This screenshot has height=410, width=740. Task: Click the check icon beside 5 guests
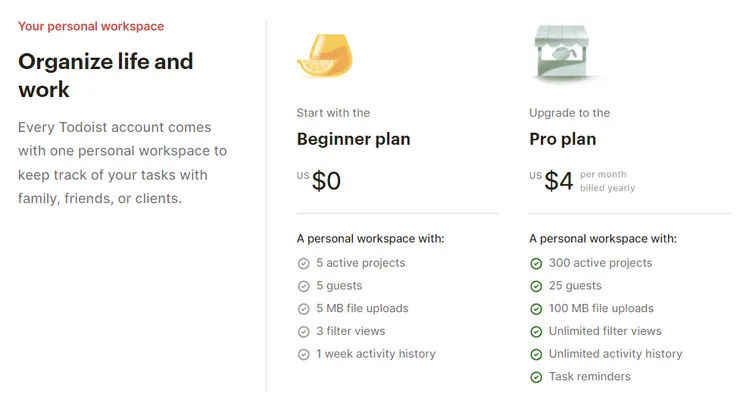304,286
